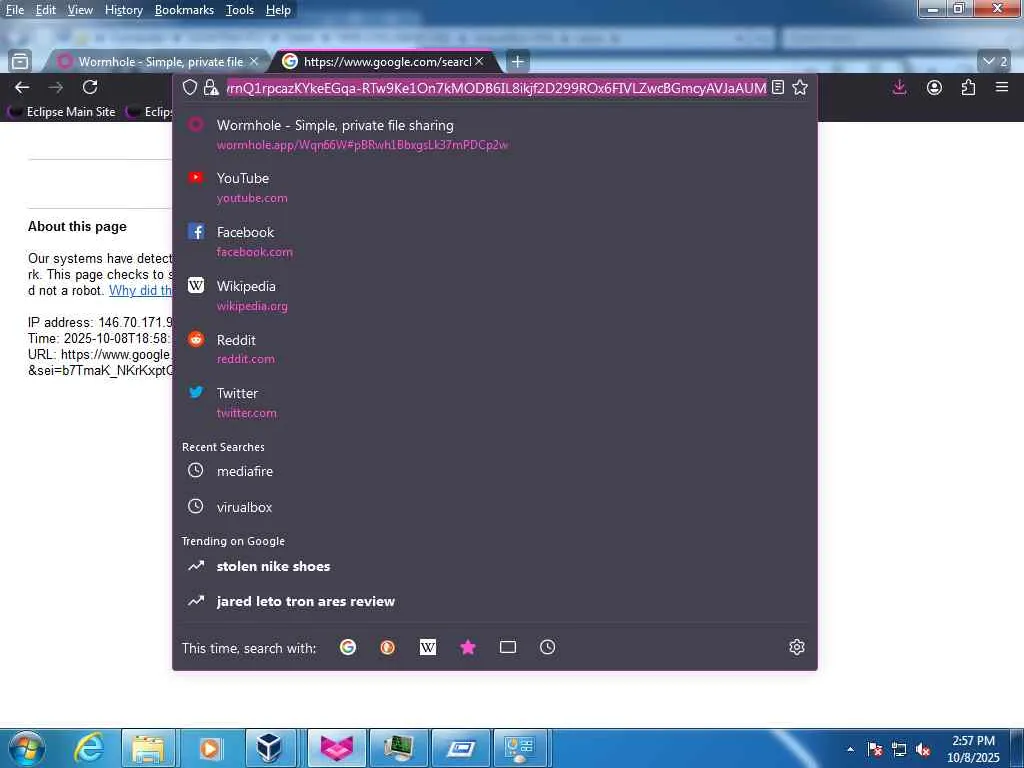Search bookmarks with the pink star icon
Viewport: 1024px width, 768px height.
click(x=468, y=647)
